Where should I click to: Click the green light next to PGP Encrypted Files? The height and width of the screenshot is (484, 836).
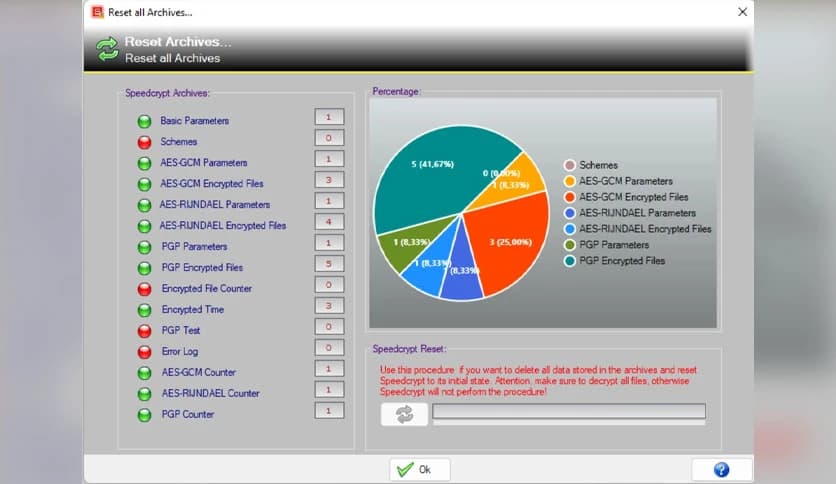coord(144,268)
